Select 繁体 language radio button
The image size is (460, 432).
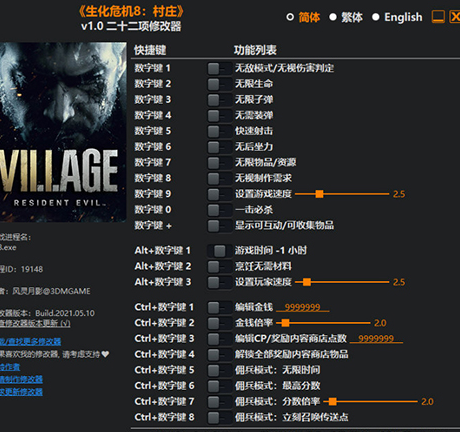[333, 17]
